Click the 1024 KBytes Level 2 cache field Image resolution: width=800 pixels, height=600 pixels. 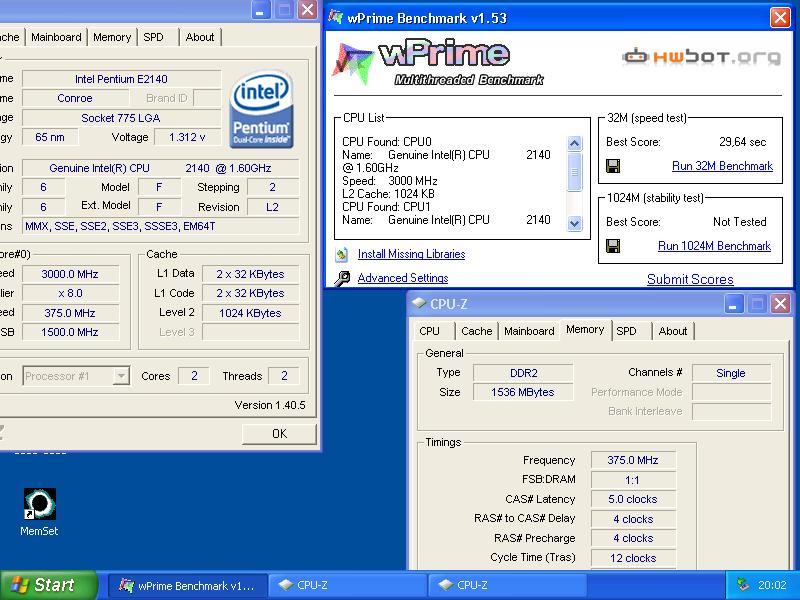(x=250, y=313)
